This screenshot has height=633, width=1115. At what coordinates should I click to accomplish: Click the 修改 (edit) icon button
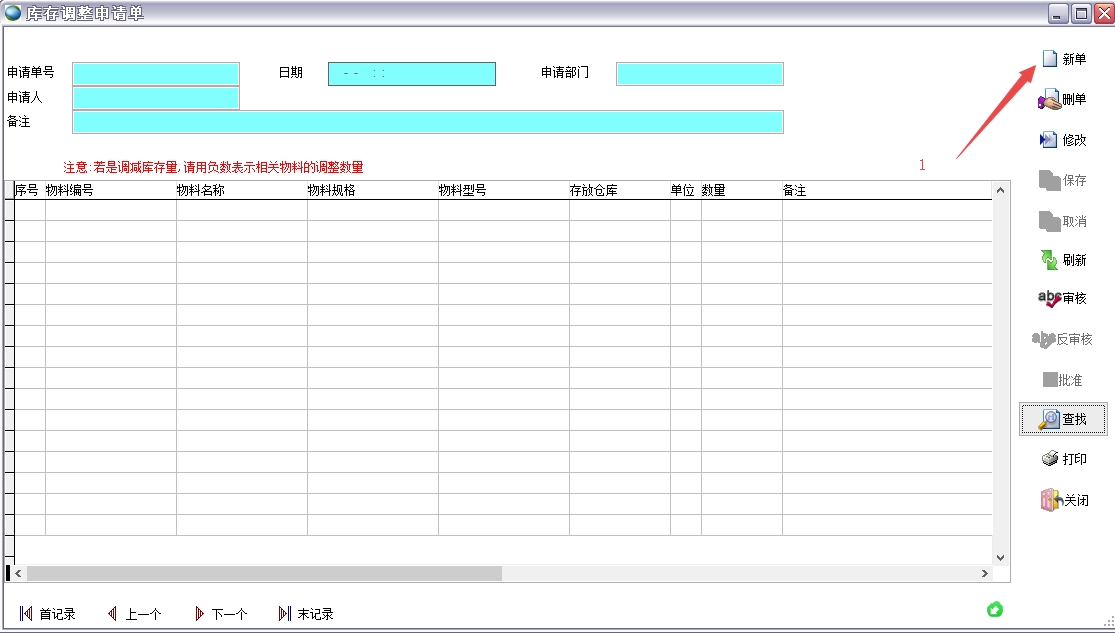click(x=1049, y=140)
